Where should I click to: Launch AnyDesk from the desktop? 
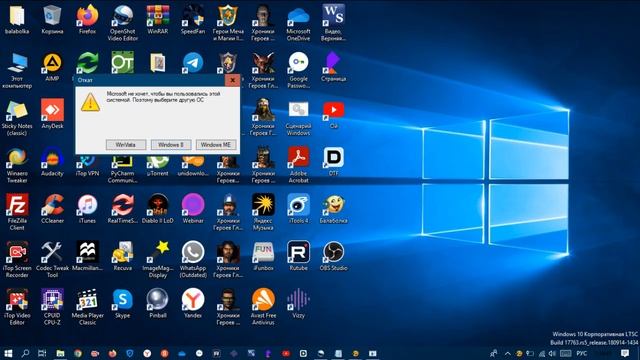click(52, 114)
